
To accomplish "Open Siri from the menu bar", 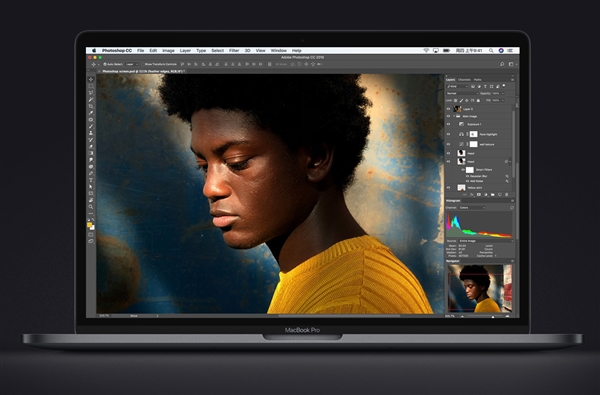I will (501, 51).
